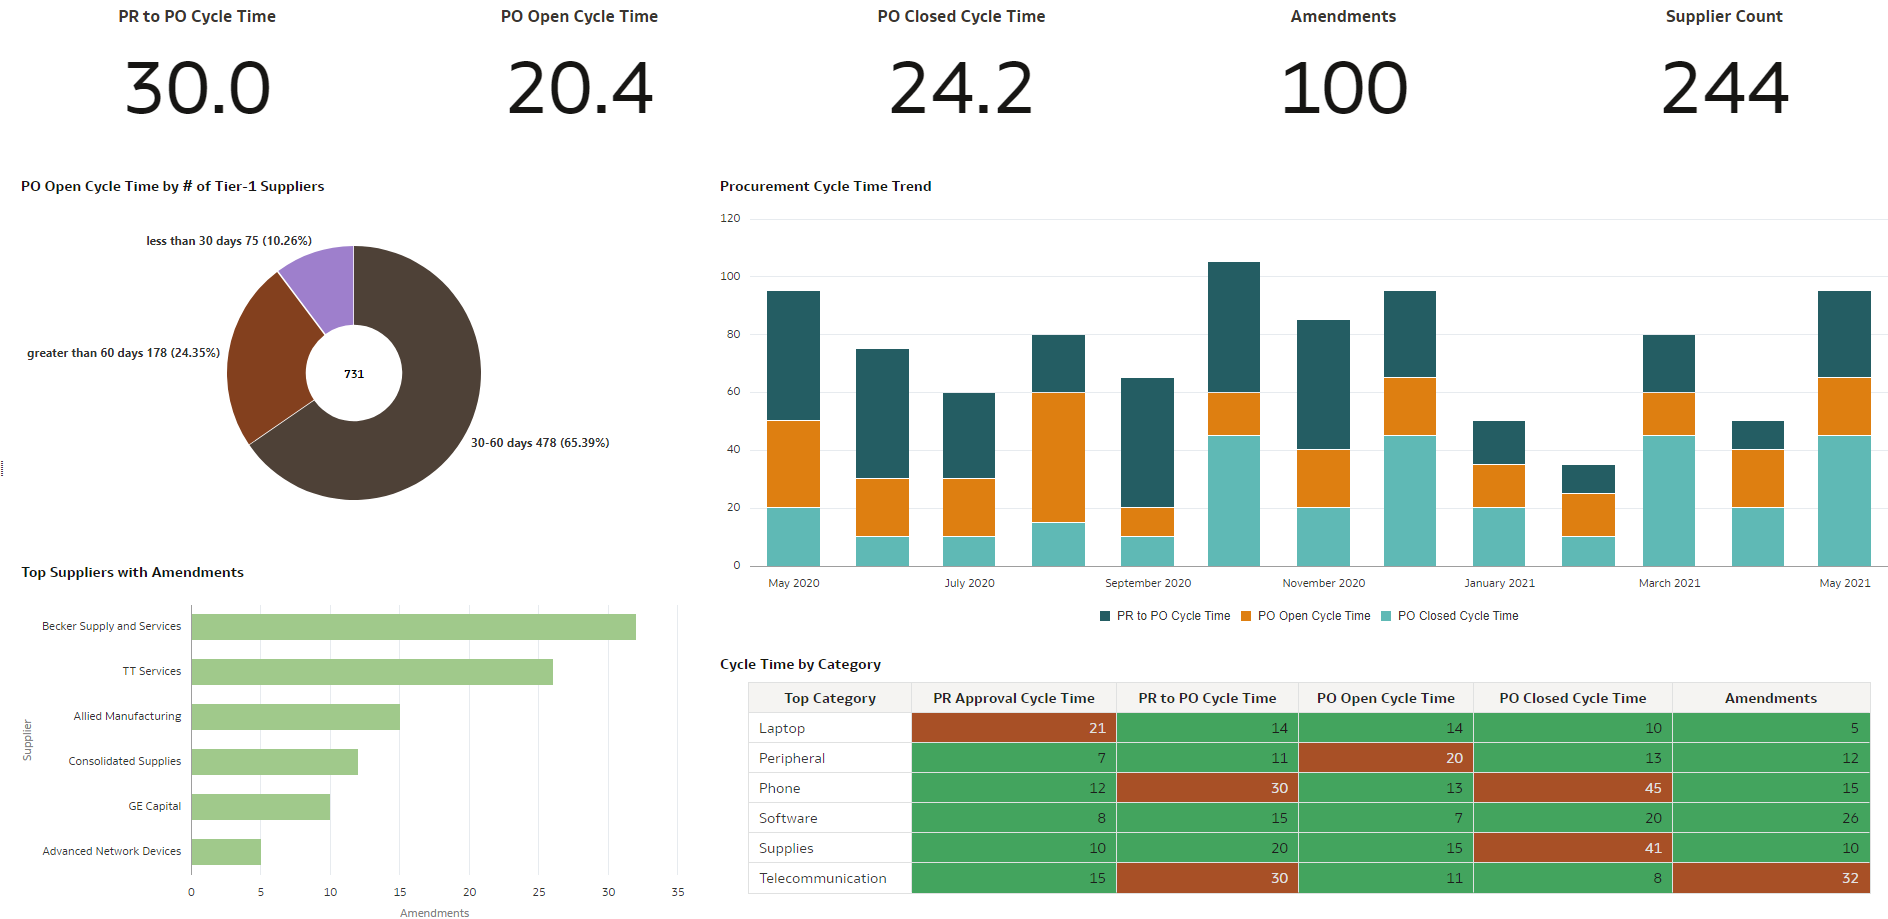Click the PR Approval Cycle Time column header
This screenshot has width=1888, height=919.
1014,698
